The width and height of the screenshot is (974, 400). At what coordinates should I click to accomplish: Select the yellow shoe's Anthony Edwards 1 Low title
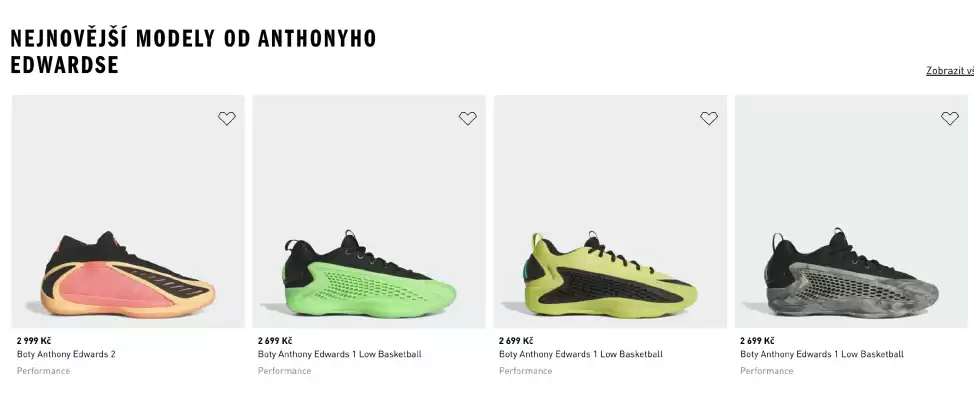click(581, 354)
